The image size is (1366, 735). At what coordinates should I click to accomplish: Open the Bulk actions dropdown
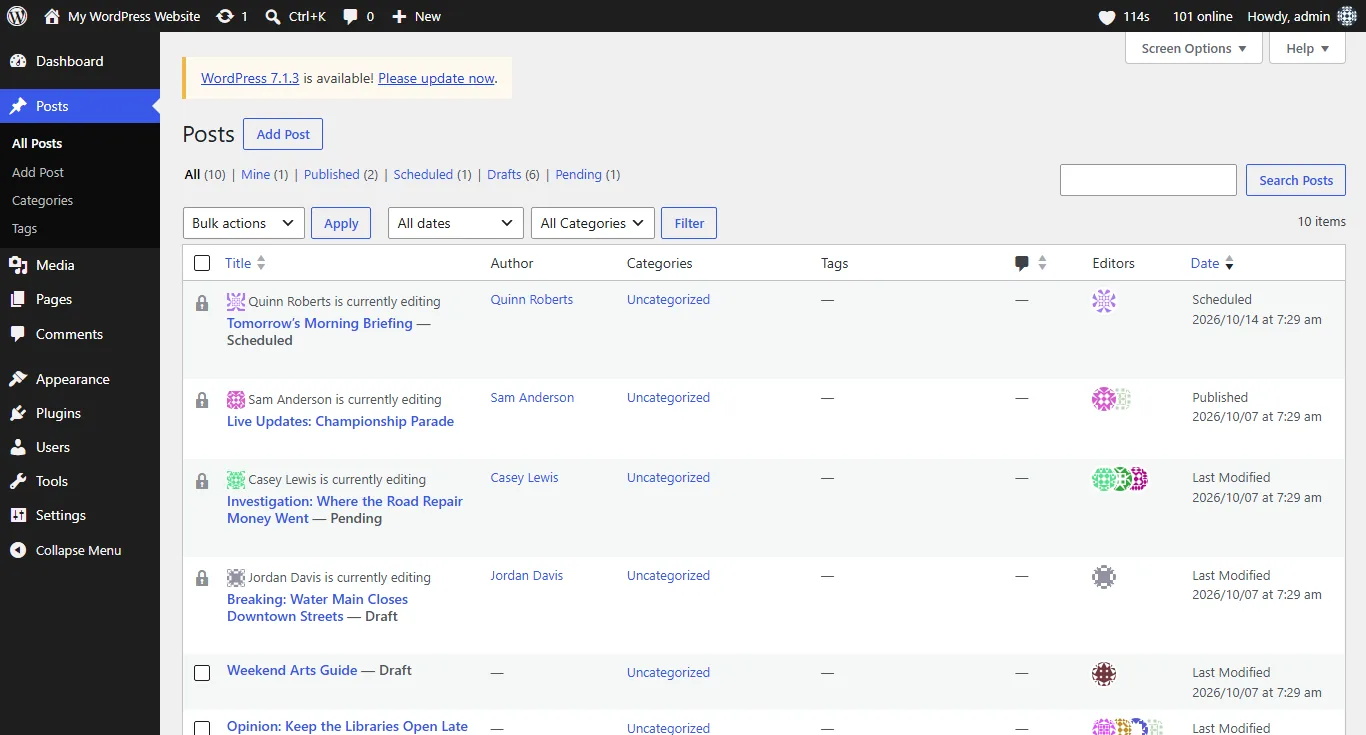pos(244,223)
